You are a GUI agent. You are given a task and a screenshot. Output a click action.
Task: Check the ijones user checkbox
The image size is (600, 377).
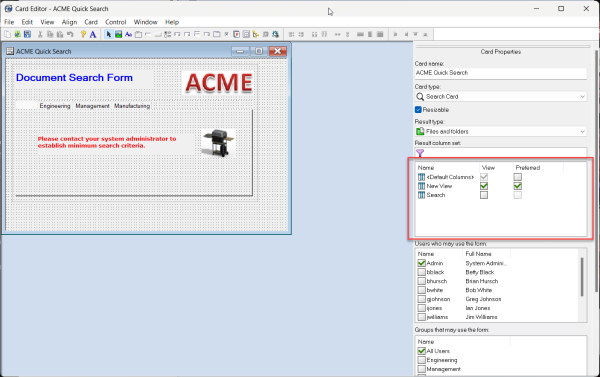[x=422, y=308]
